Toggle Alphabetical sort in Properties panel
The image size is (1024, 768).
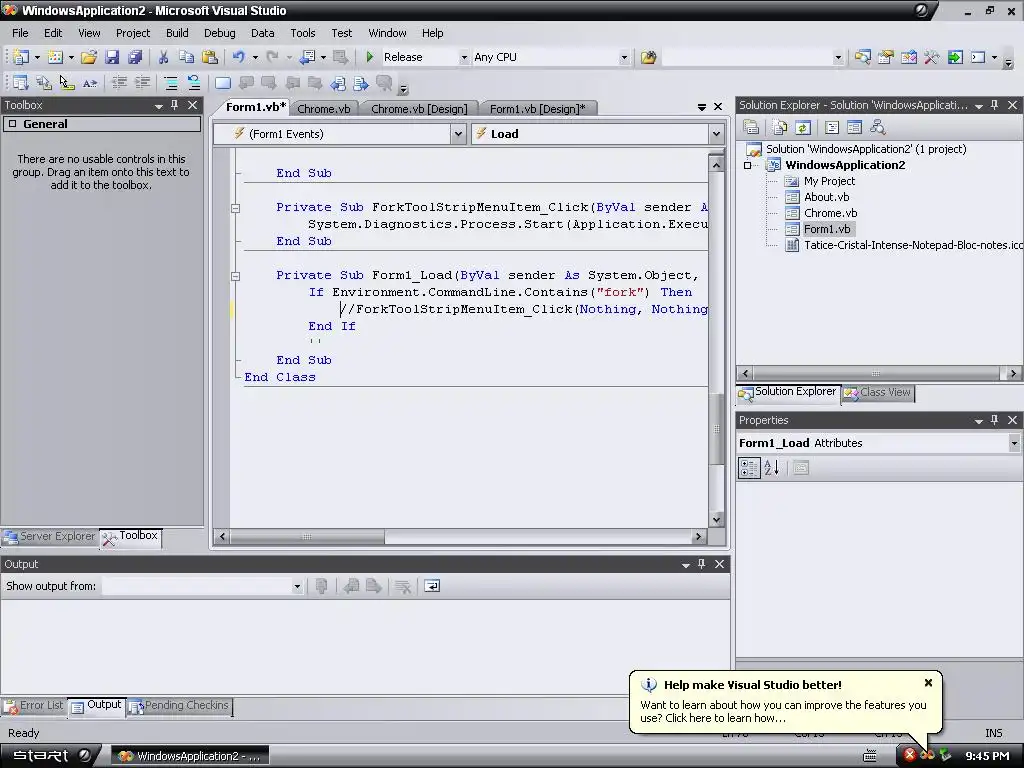coord(771,468)
